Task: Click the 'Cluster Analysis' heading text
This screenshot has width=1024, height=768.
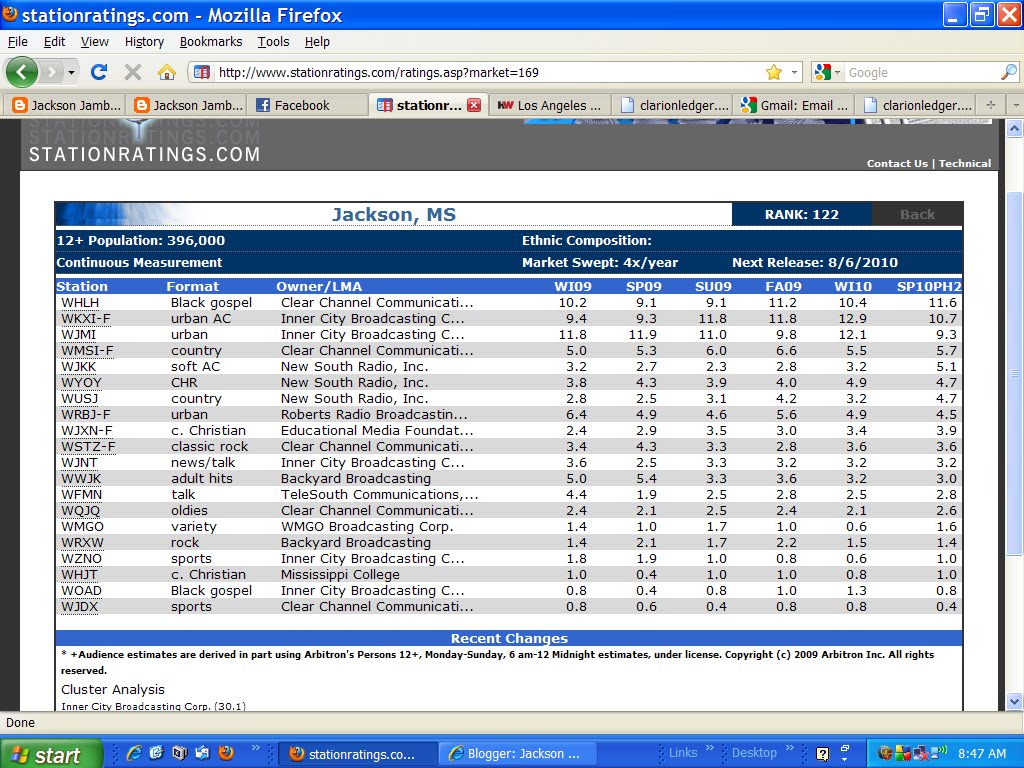Action: tap(113, 690)
